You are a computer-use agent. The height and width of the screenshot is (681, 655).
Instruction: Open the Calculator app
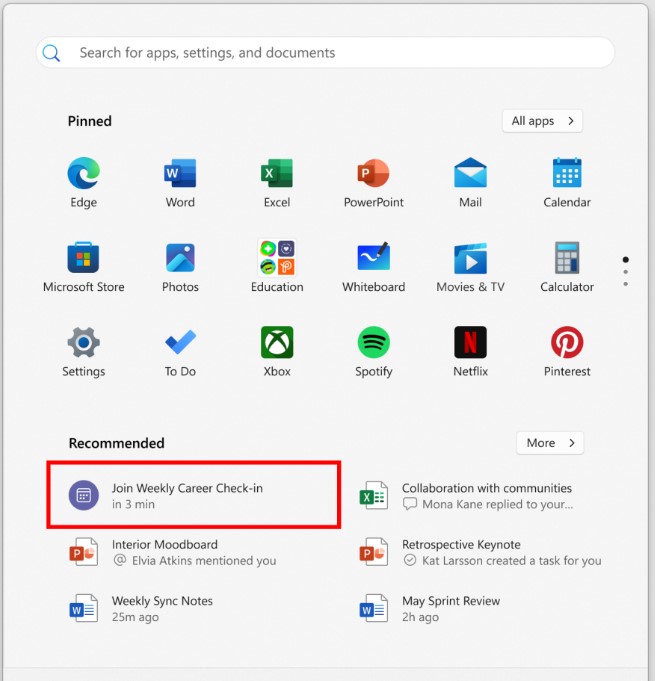coord(567,258)
